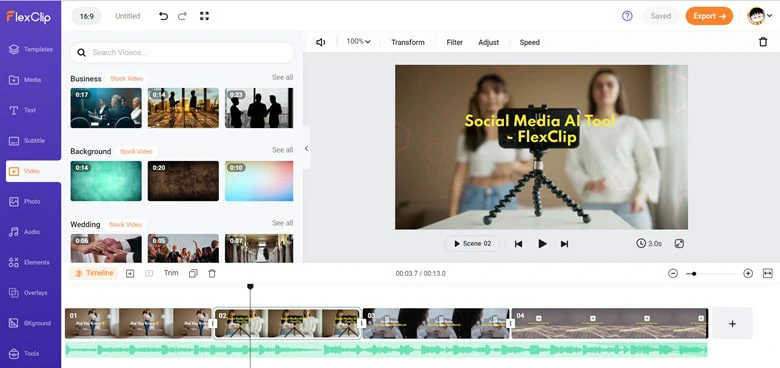Image resolution: width=780 pixels, height=368 pixels.
Task: See all Business videos
Action: click(282, 77)
